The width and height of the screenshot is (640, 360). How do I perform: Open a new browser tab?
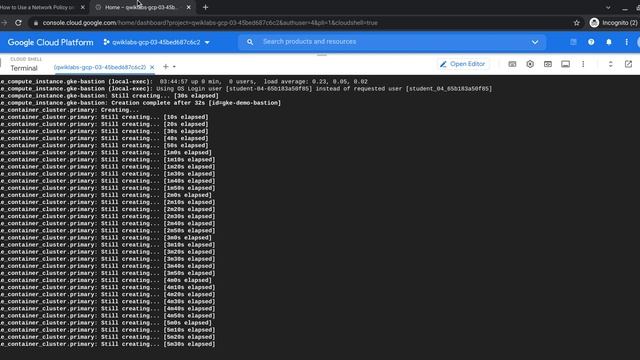(205, 7)
